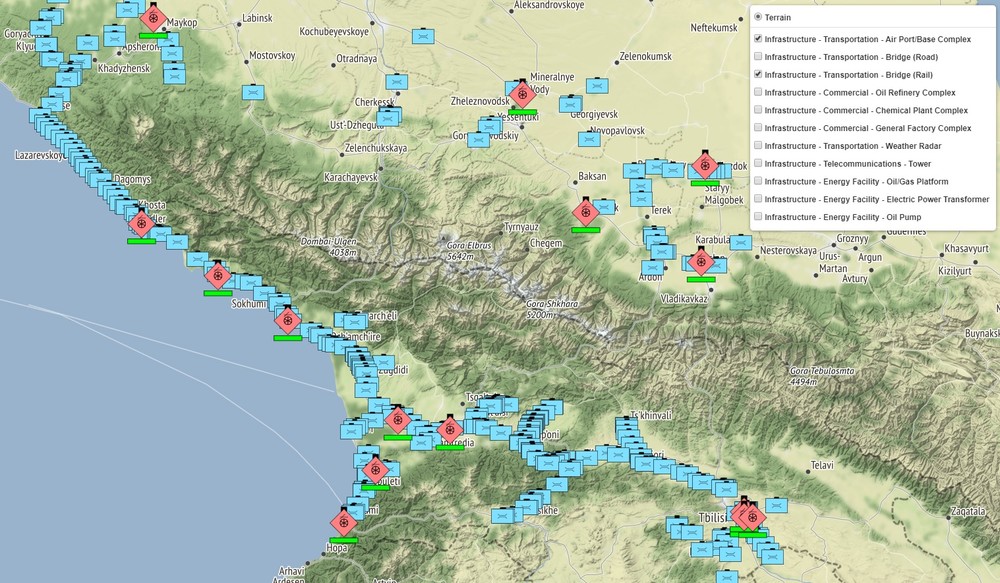Select the air base marker at Mineralnye Vody
This screenshot has height=583, width=1000.
point(522,95)
